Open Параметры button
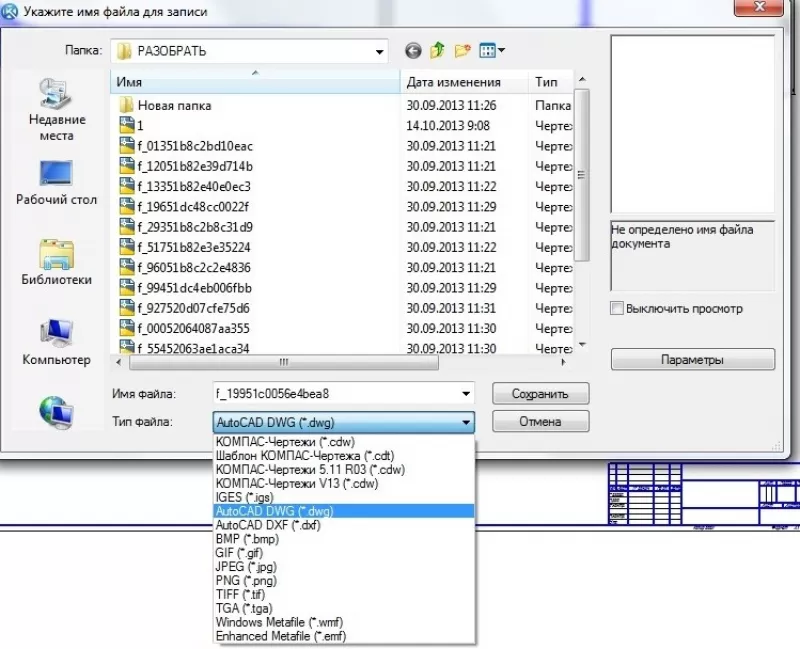The width and height of the screenshot is (800, 649). coord(692,360)
